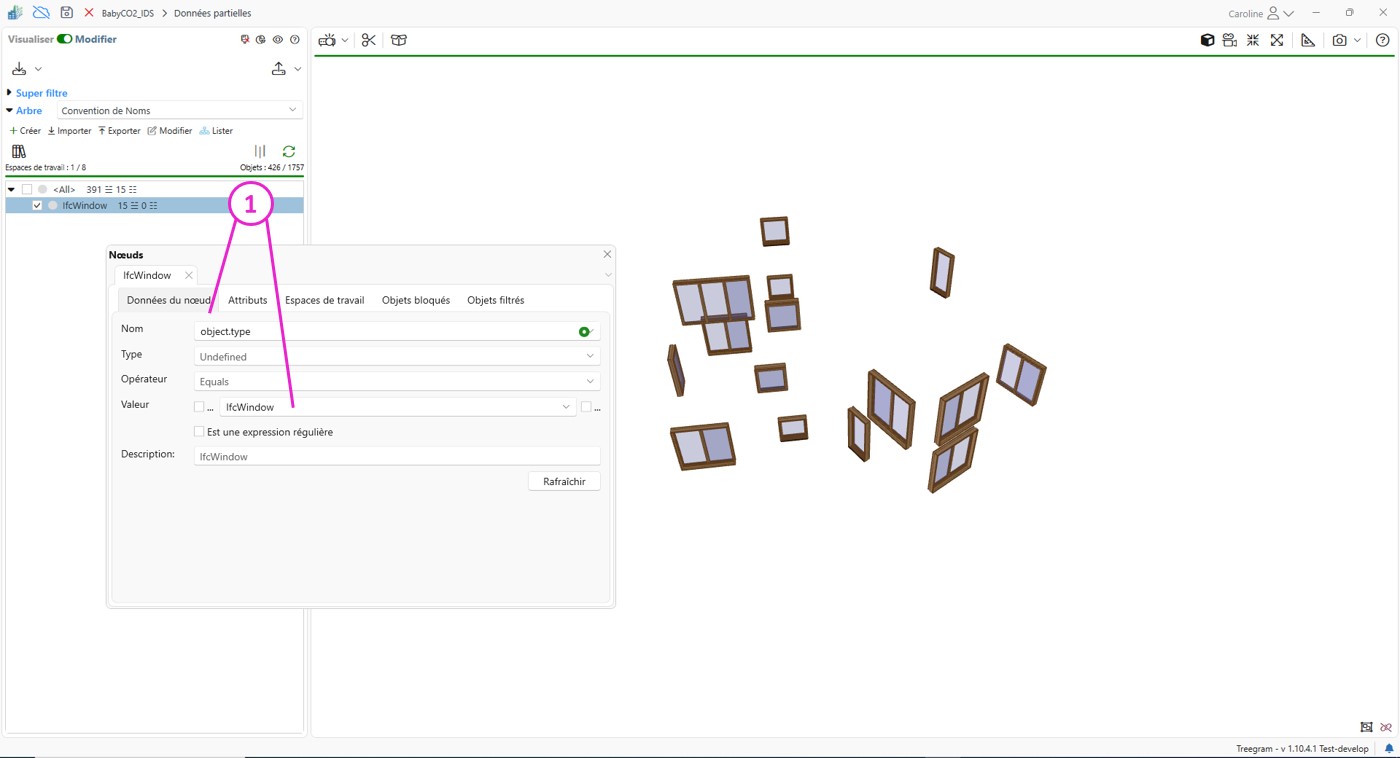Click the Exporter button in tree toolbar
The width and height of the screenshot is (1400, 758).
119,131
